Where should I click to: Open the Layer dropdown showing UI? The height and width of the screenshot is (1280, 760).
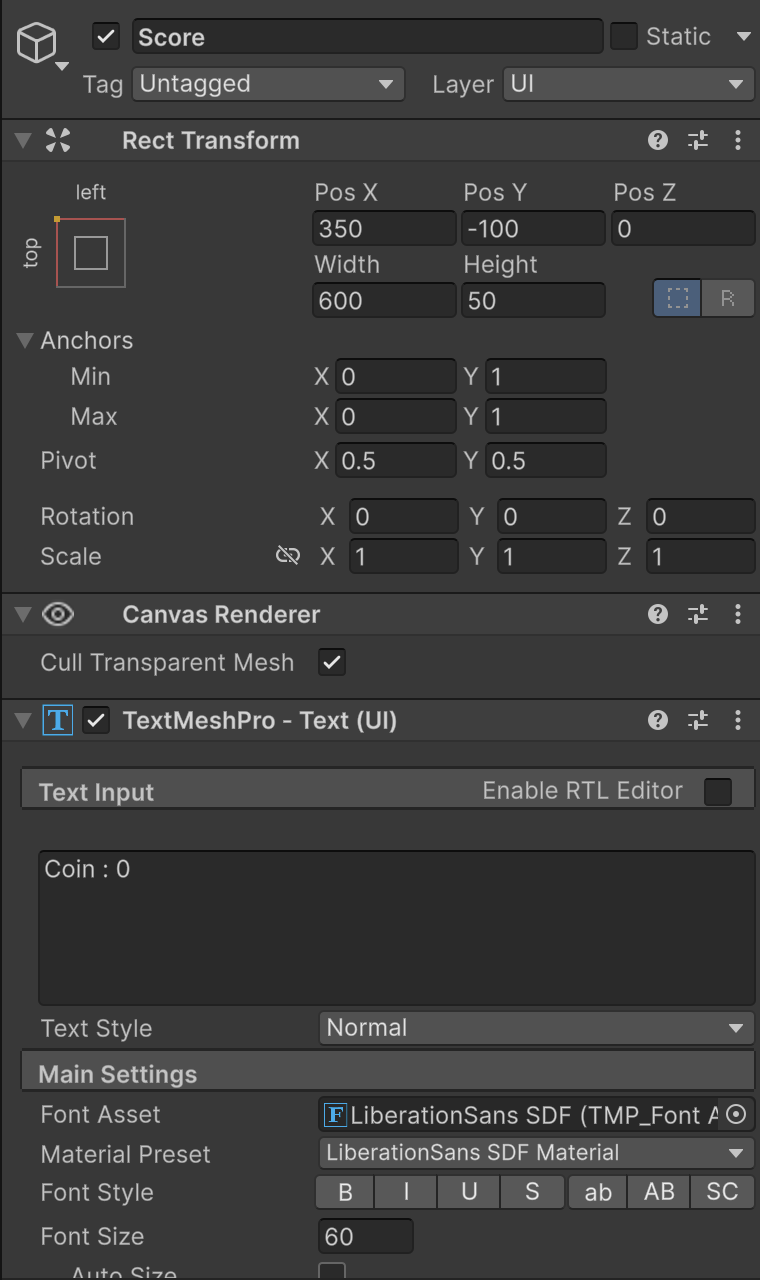628,84
